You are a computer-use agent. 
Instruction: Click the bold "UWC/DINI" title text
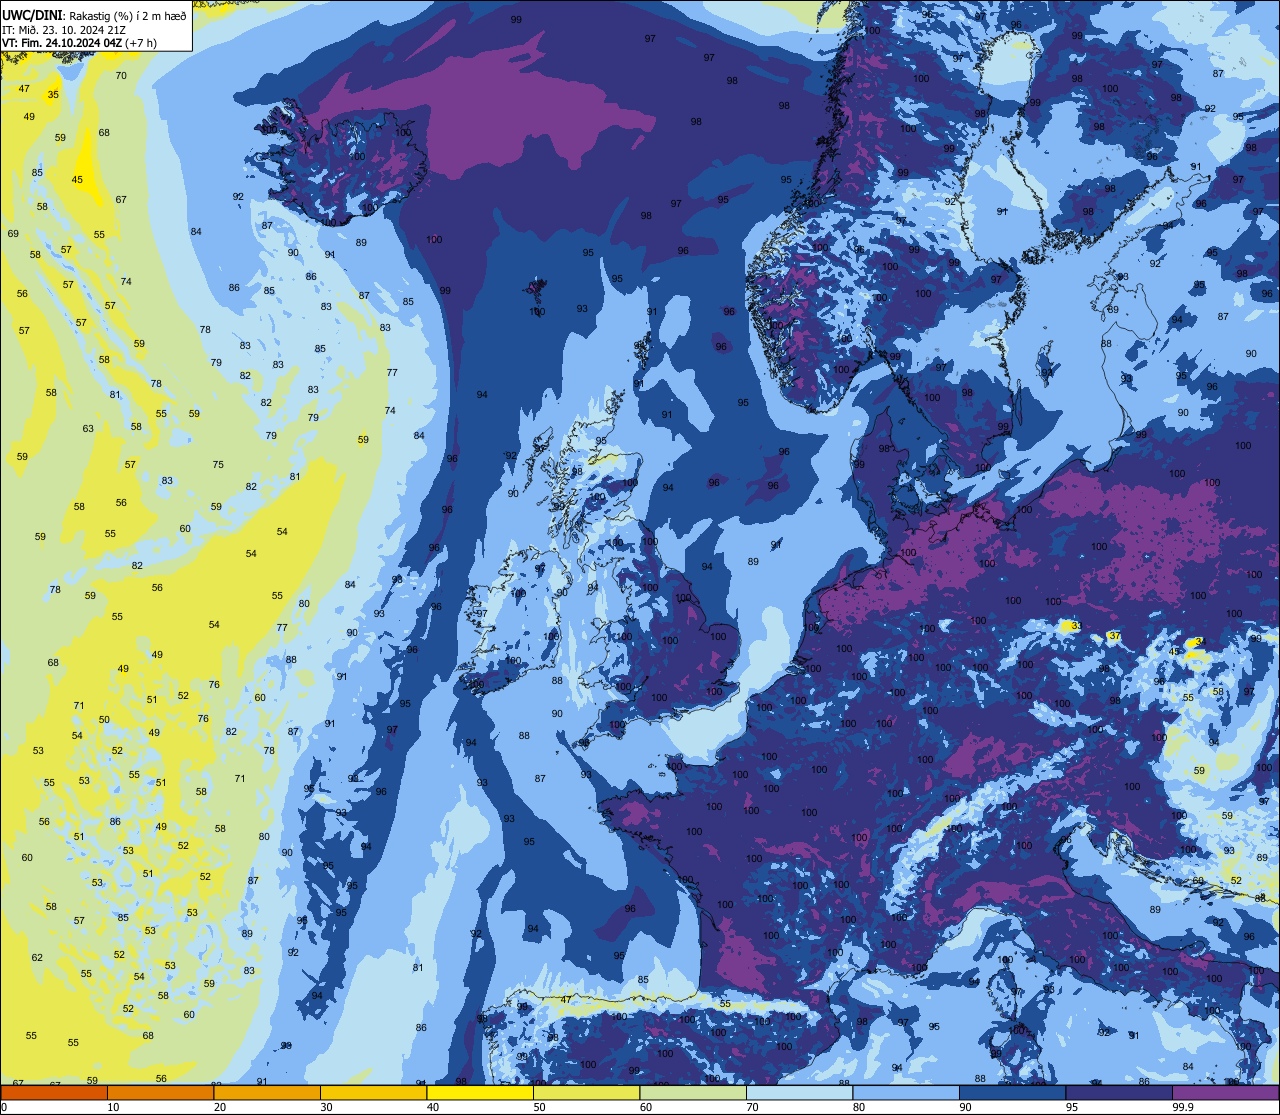[32, 16]
